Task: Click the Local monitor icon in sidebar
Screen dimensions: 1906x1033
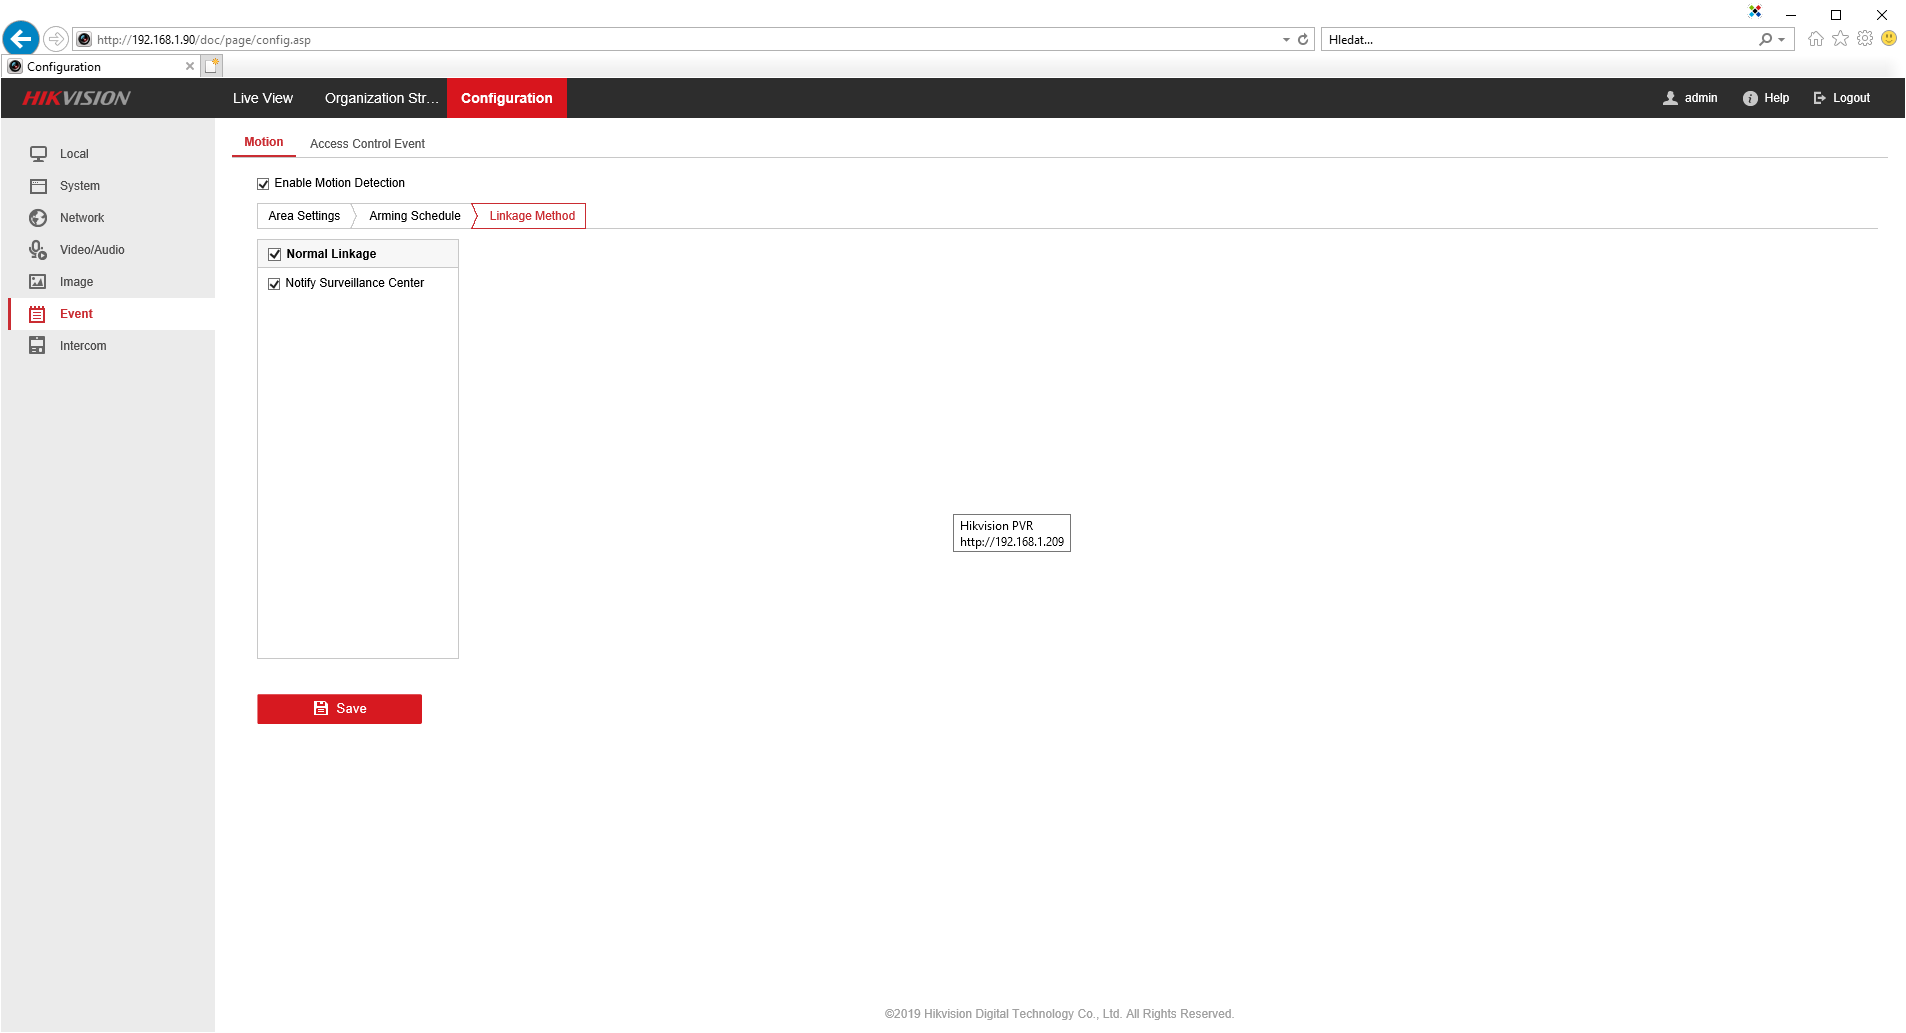Action: pos(38,154)
